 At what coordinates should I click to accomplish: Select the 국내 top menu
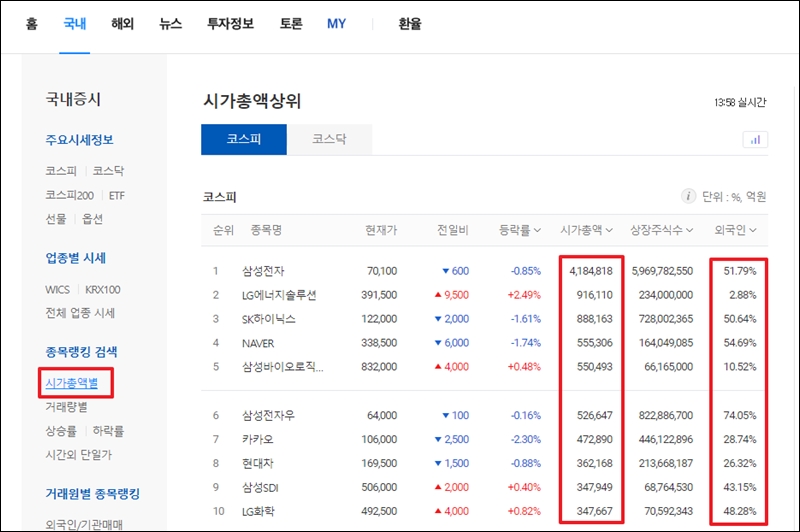74,23
